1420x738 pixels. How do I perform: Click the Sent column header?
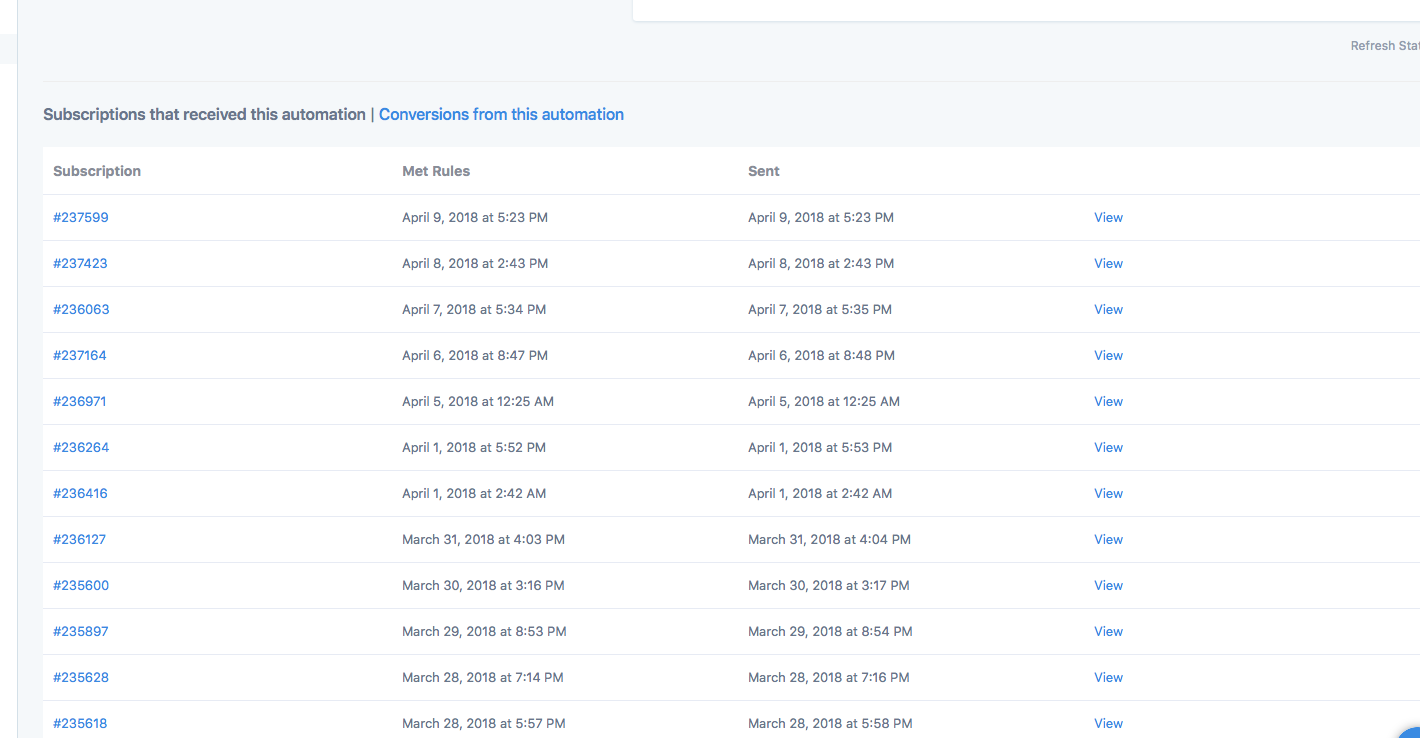point(764,171)
